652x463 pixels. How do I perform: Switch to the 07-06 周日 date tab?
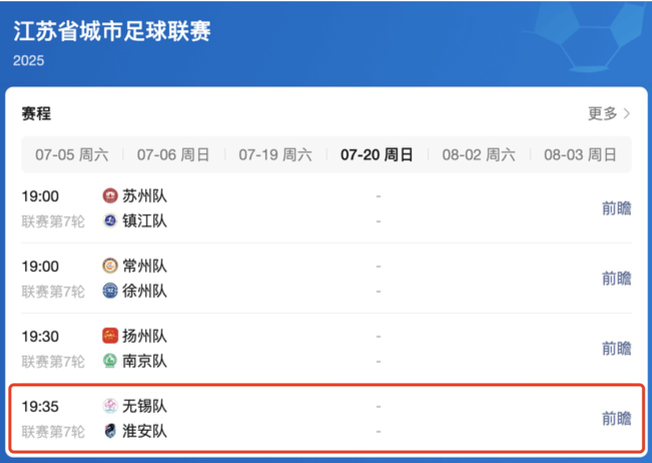173,155
